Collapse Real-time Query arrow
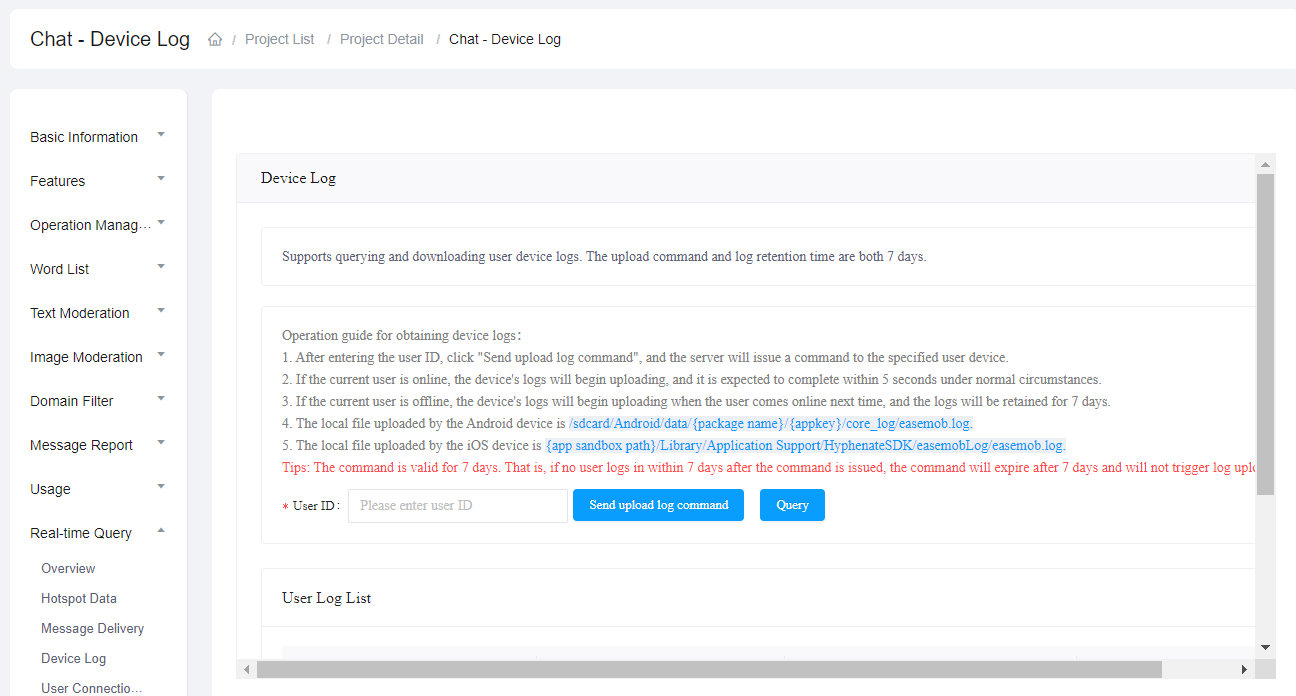This screenshot has height=696, width=1296. tap(161, 530)
